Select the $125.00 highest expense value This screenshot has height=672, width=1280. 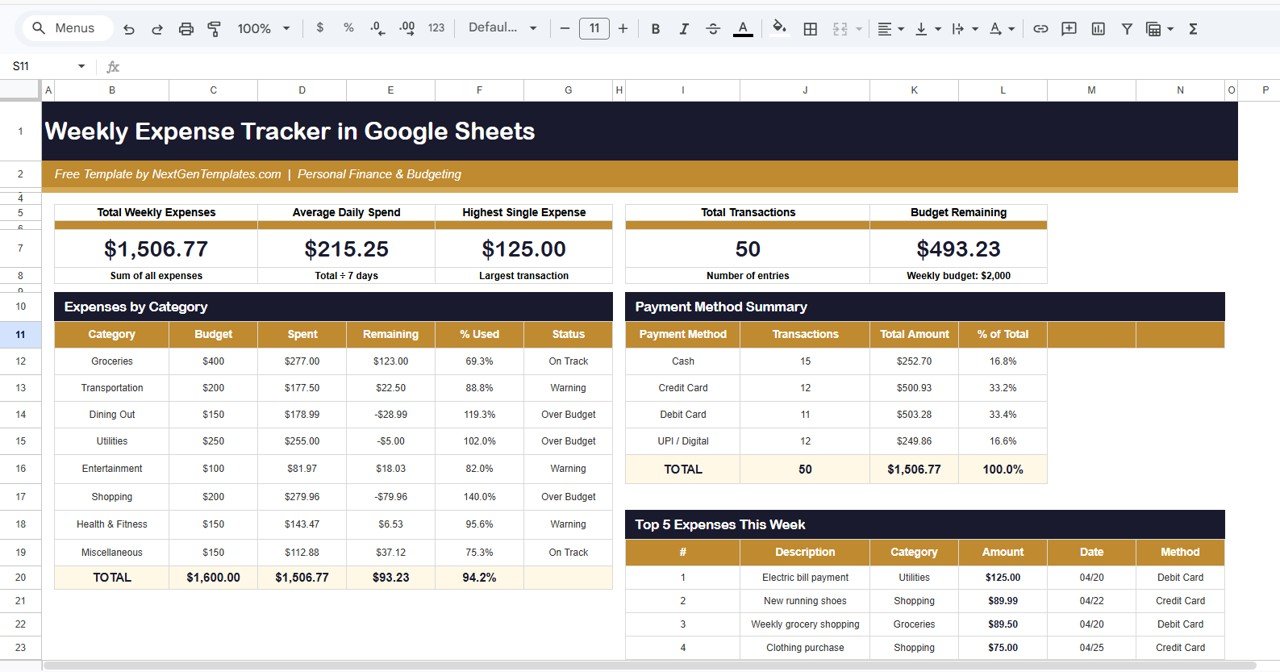pos(524,249)
